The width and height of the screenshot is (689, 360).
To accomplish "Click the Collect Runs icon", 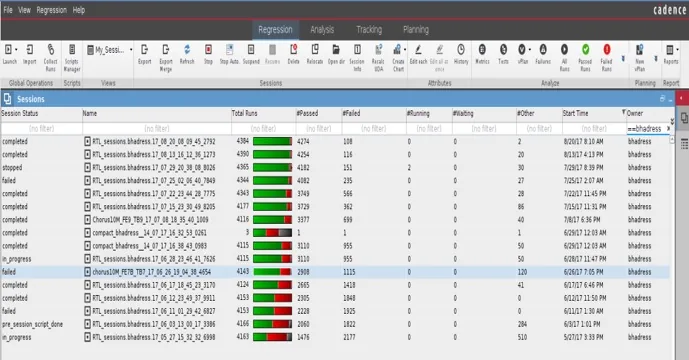I will click(x=51, y=58).
